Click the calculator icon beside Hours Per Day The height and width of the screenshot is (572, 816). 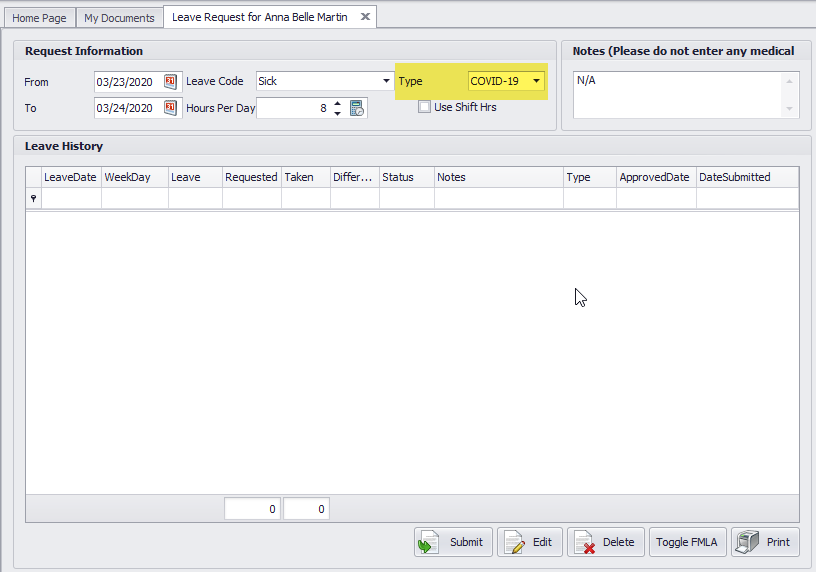[x=357, y=108]
